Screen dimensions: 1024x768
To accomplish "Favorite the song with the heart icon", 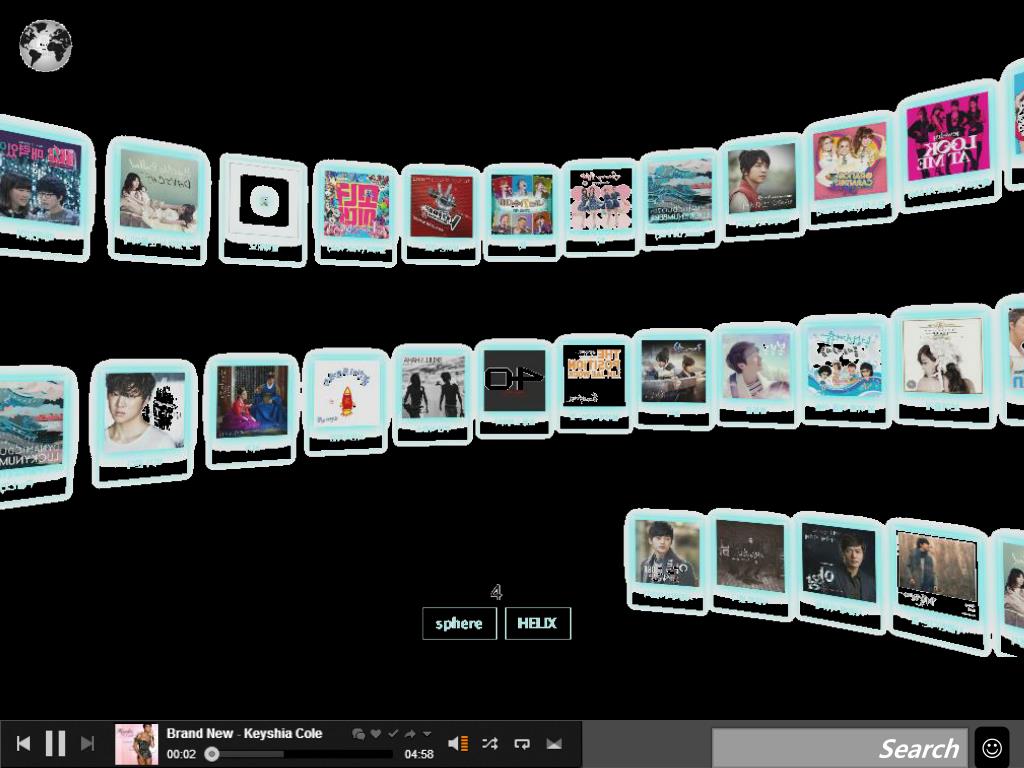I will point(376,734).
